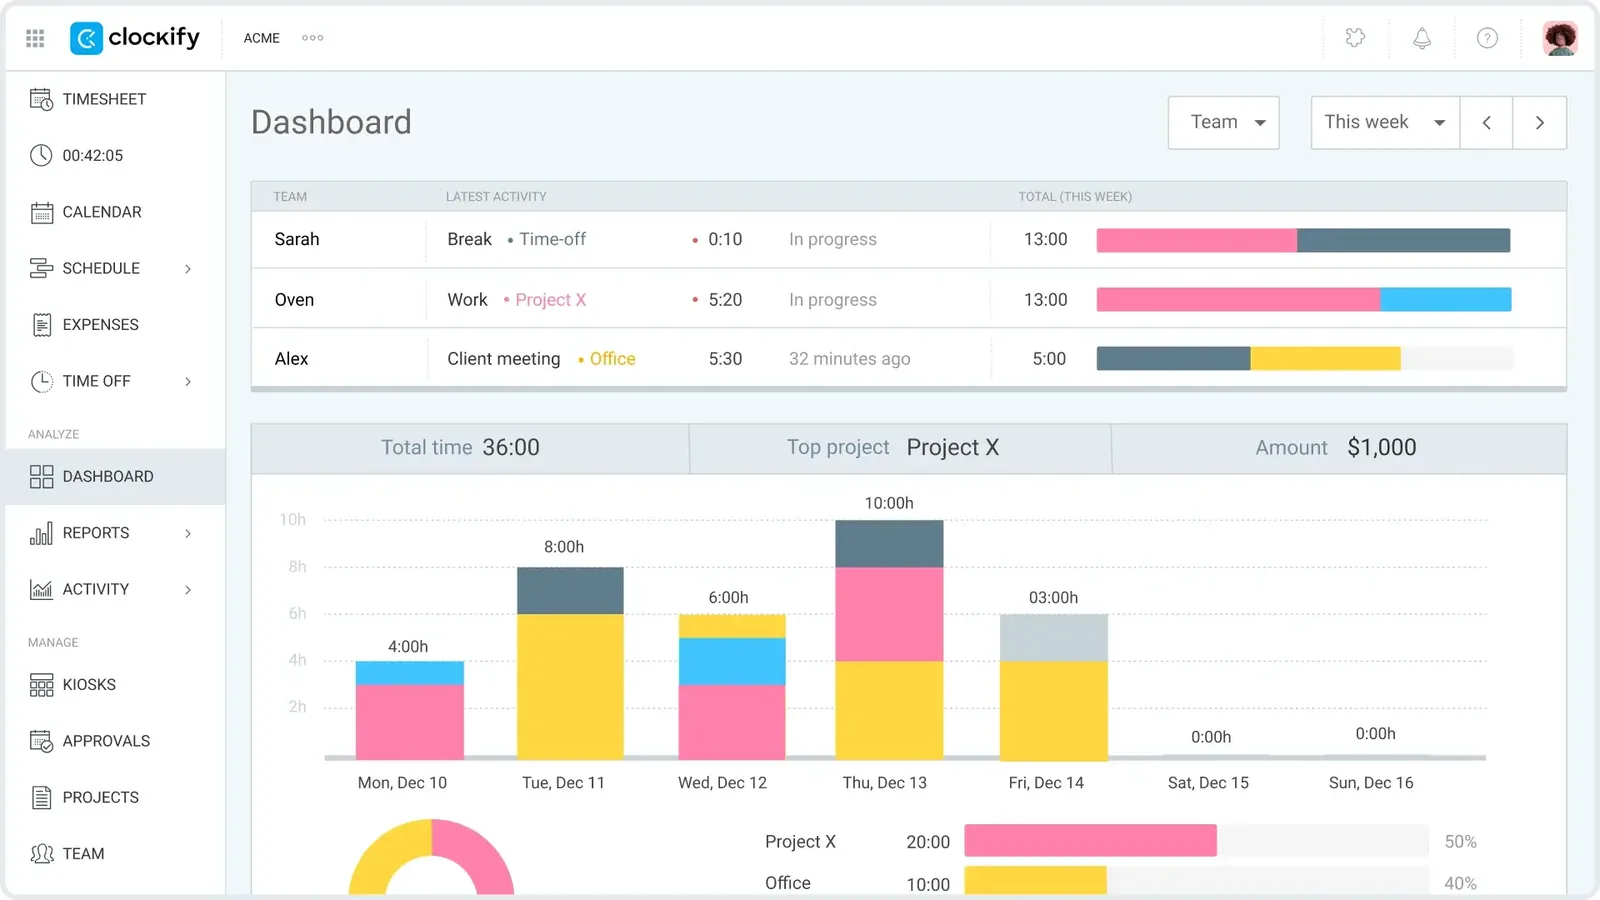Click the Team sidebar icon
The width and height of the screenshot is (1600, 900).
coord(41,854)
